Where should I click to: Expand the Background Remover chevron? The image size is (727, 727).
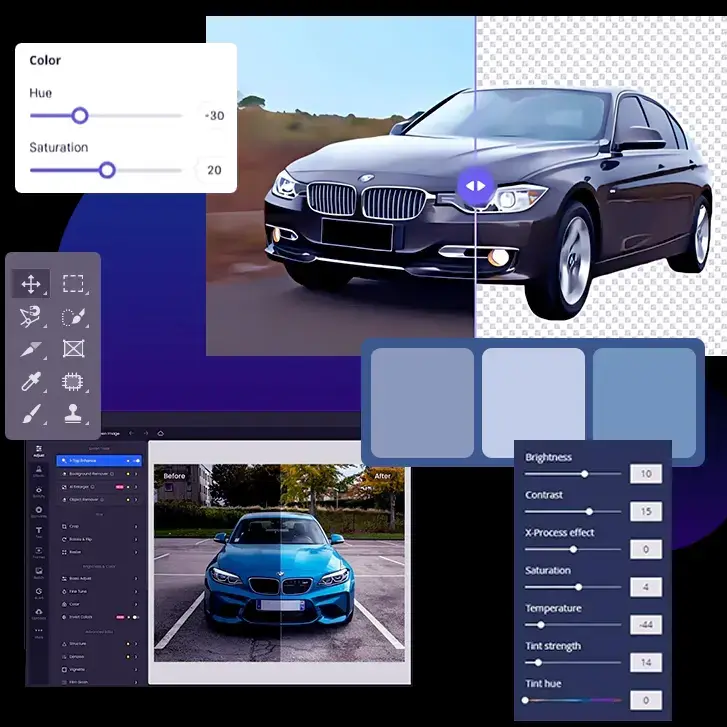click(136, 474)
